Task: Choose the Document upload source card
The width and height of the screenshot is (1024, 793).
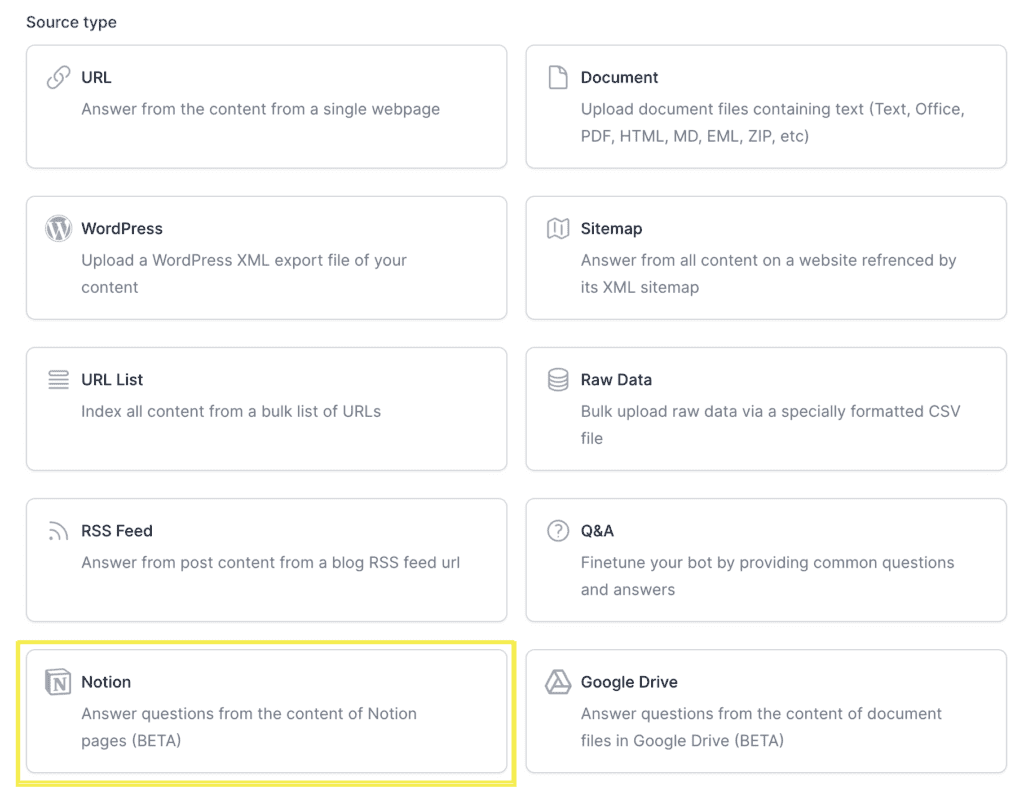Action: pos(766,106)
